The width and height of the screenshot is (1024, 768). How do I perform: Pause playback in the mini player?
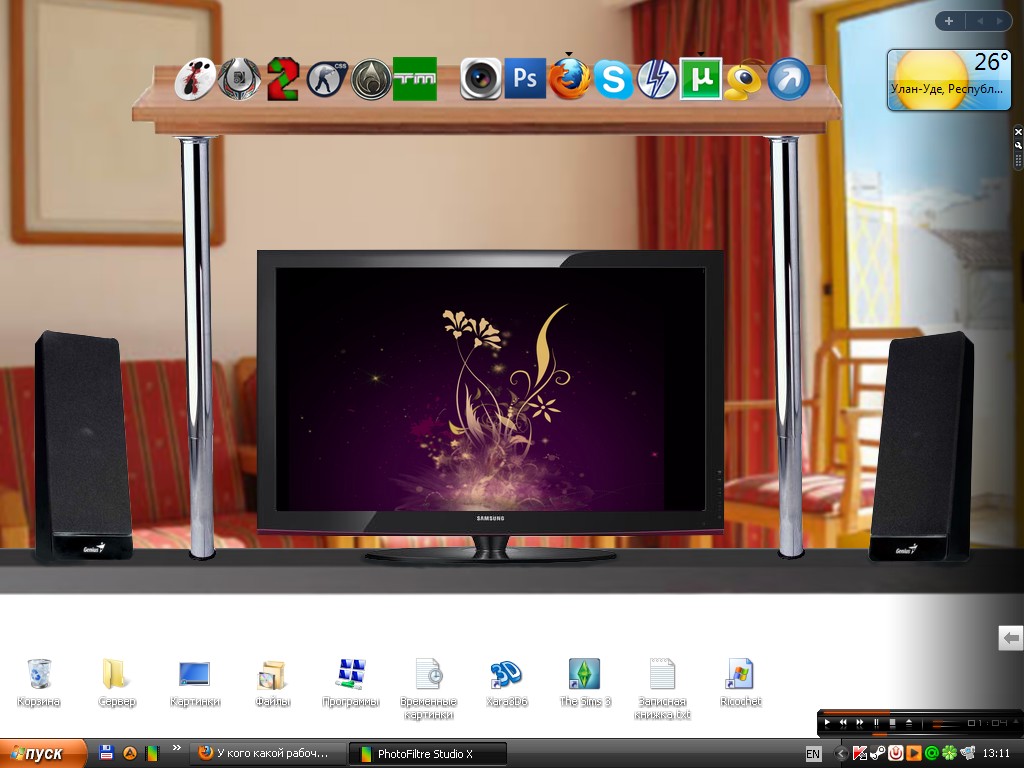coord(876,722)
